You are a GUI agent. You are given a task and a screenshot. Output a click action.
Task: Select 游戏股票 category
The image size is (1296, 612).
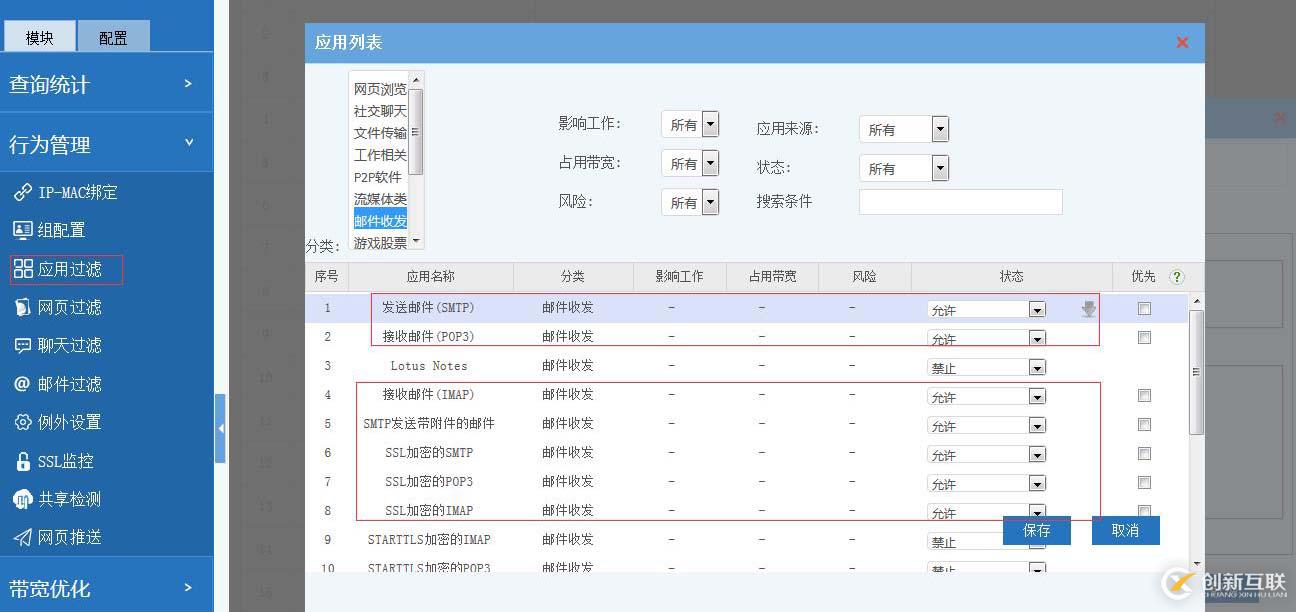[x=380, y=242]
